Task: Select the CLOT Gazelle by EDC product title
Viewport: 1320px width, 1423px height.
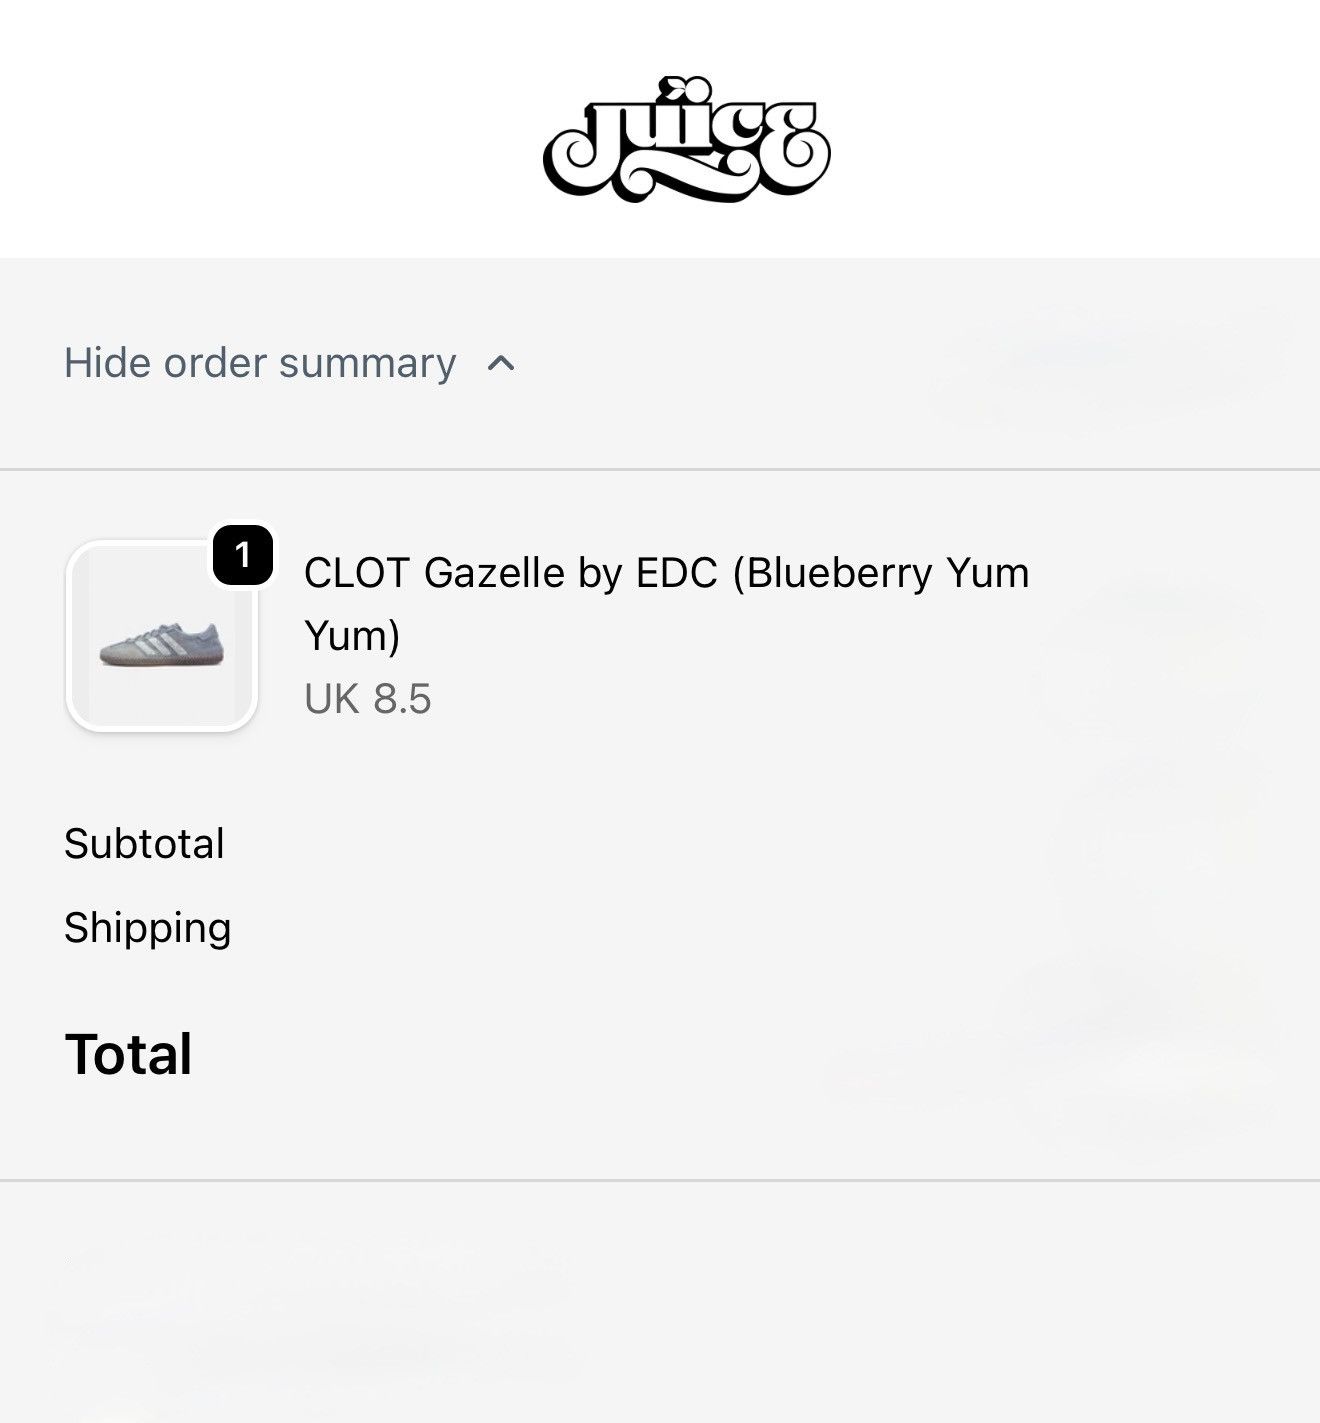Action: coord(667,604)
